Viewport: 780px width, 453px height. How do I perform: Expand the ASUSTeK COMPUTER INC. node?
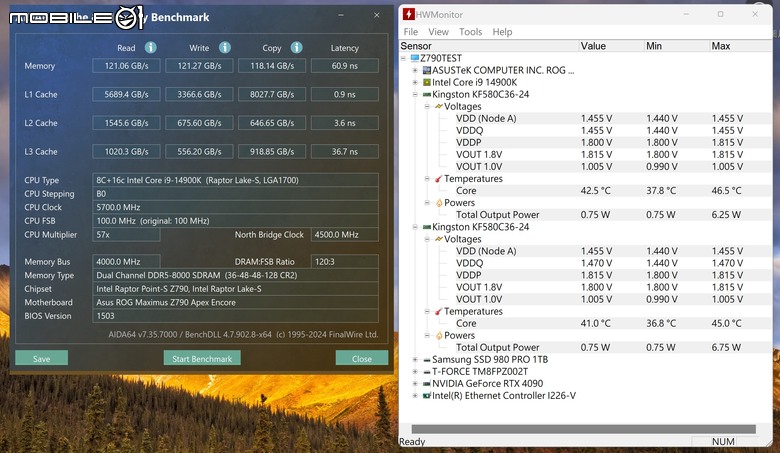(x=415, y=70)
